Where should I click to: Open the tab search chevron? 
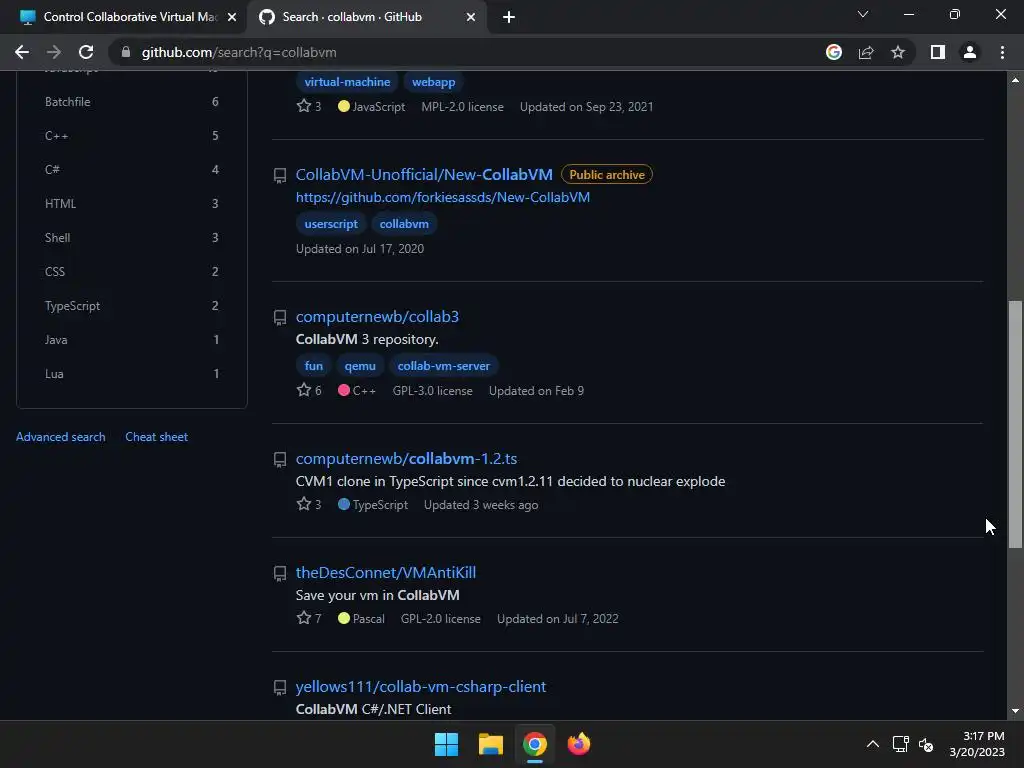(863, 14)
